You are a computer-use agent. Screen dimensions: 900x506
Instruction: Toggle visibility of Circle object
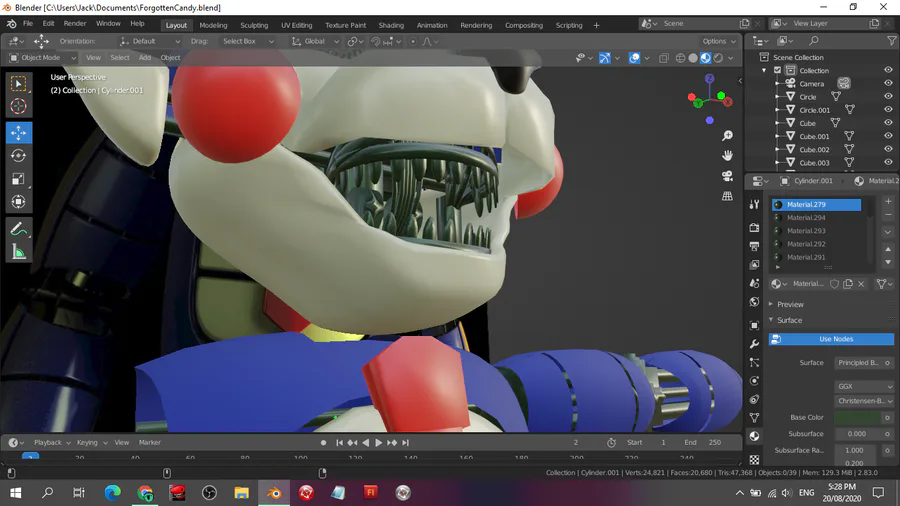pos(888,97)
